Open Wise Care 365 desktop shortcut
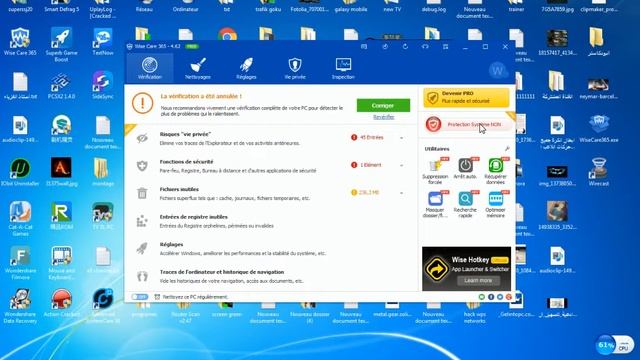Screen dimensions: 640x360 point(20,42)
